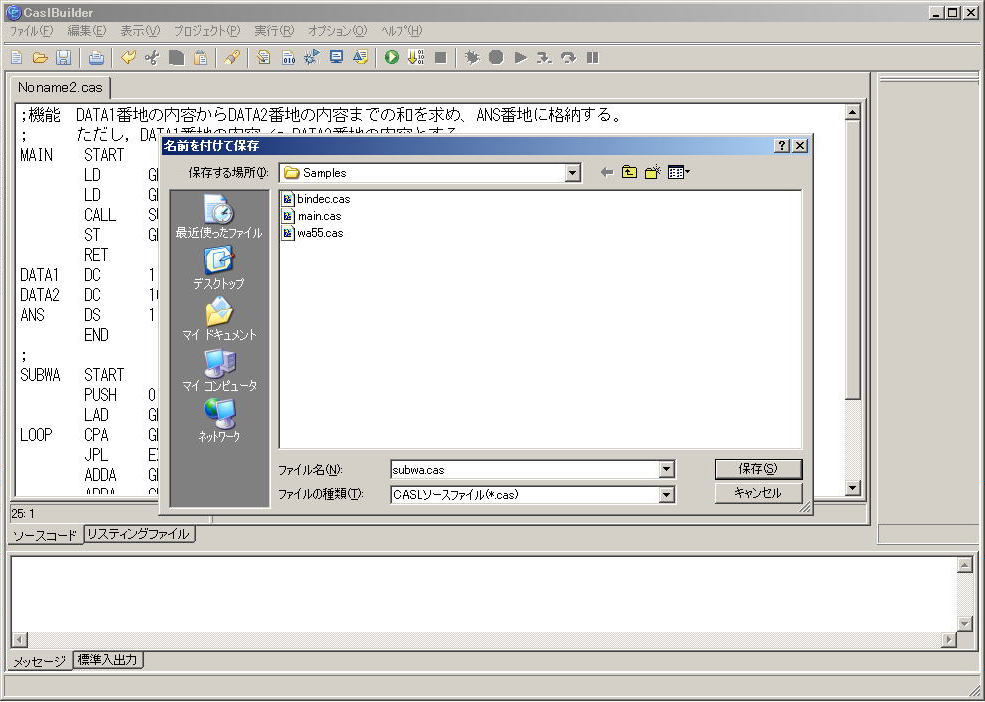Viewport: 985px width, 702px height.
Task: Click the キャンセル cancel button
Action: 758,493
